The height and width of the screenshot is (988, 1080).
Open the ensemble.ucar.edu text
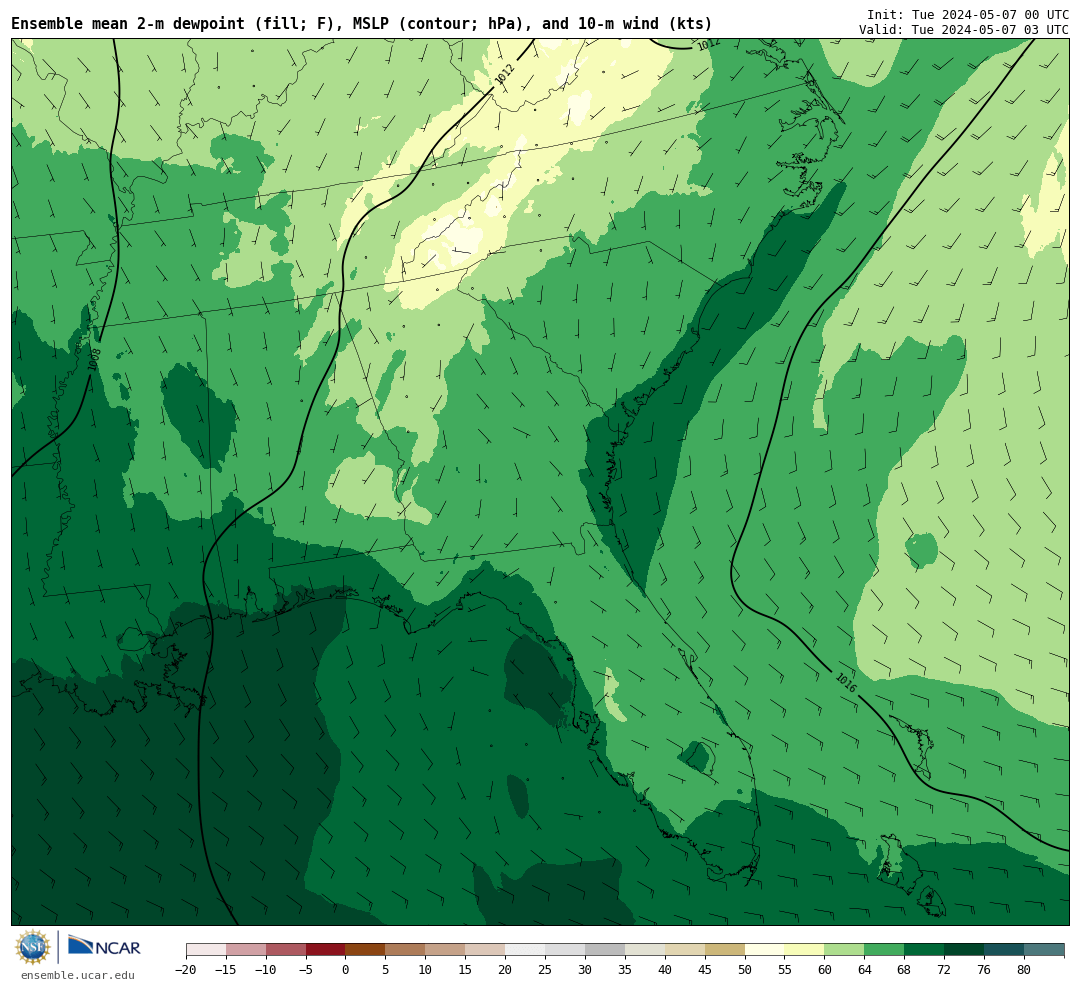click(78, 976)
